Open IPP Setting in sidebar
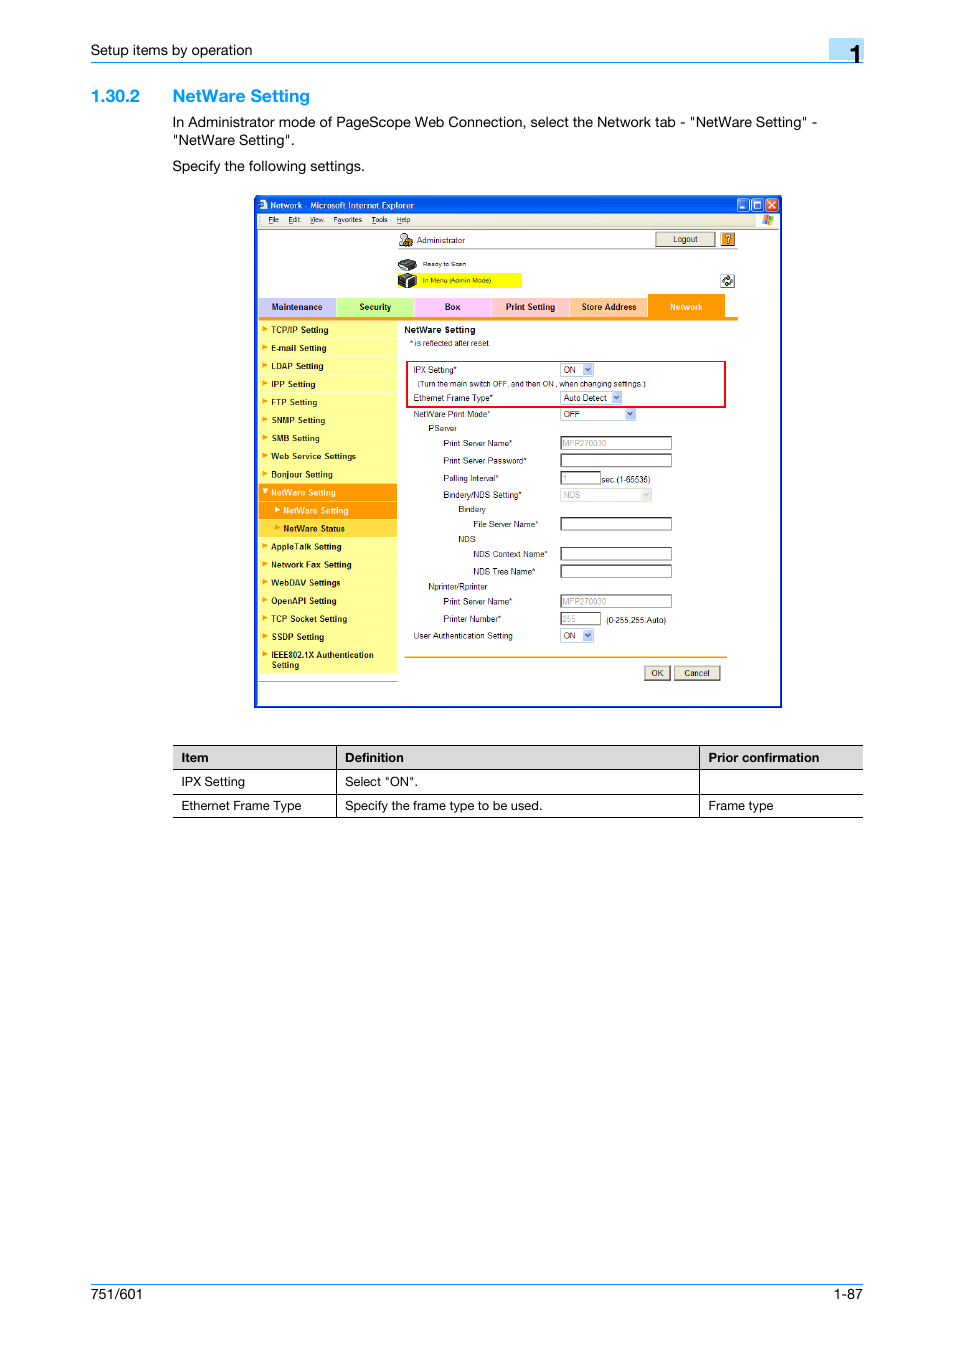This screenshot has height=1350, width=954. pyautogui.click(x=293, y=384)
